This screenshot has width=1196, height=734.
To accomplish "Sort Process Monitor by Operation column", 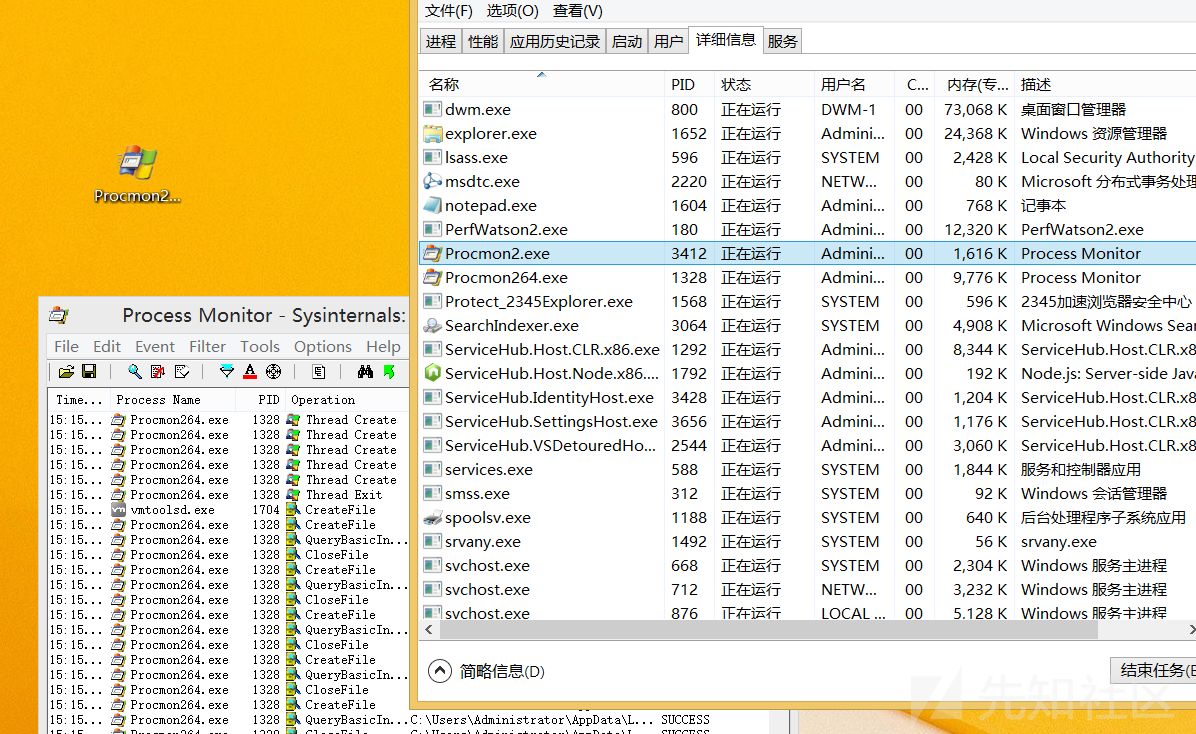I will click(346, 400).
